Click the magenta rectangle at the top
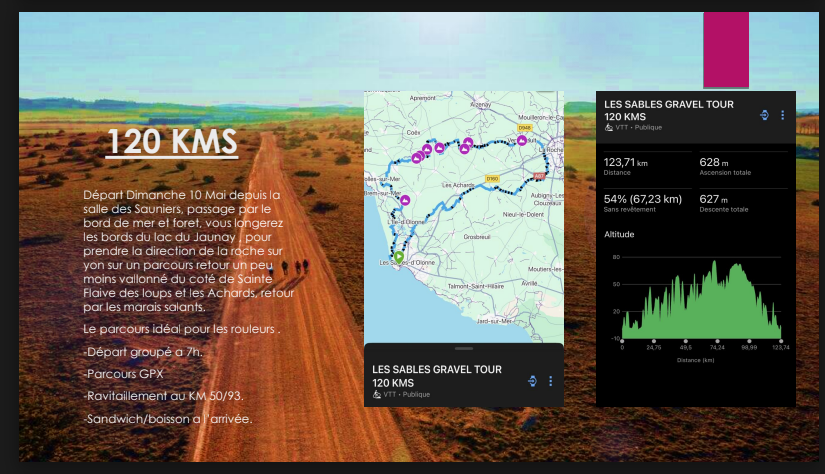The width and height of the screenshot is (825, 474). click(x=726, y=50)
